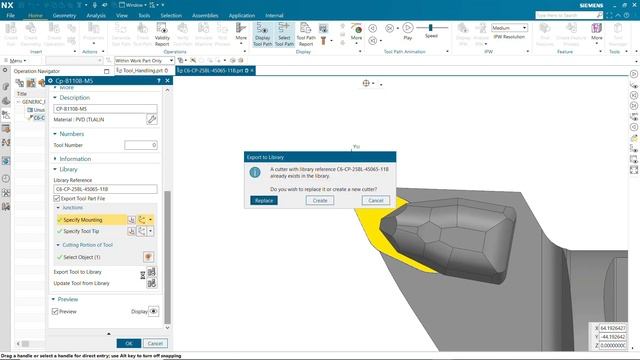Image resolution: width=640 pixels, height=360 pixels.
Task: Collapse the Numbers section
Action: click(x=55, y=134)
